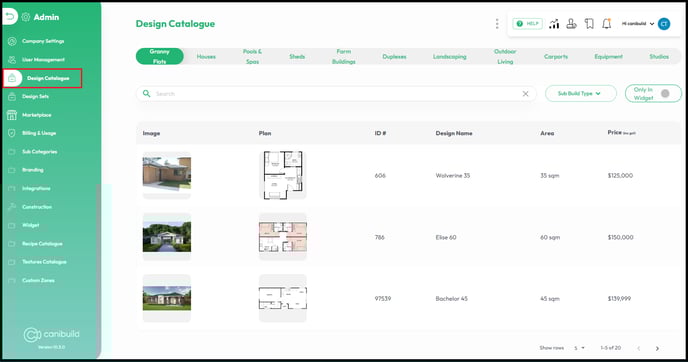Click the Design Catalogue sidebar icon

tap(12, 78)
